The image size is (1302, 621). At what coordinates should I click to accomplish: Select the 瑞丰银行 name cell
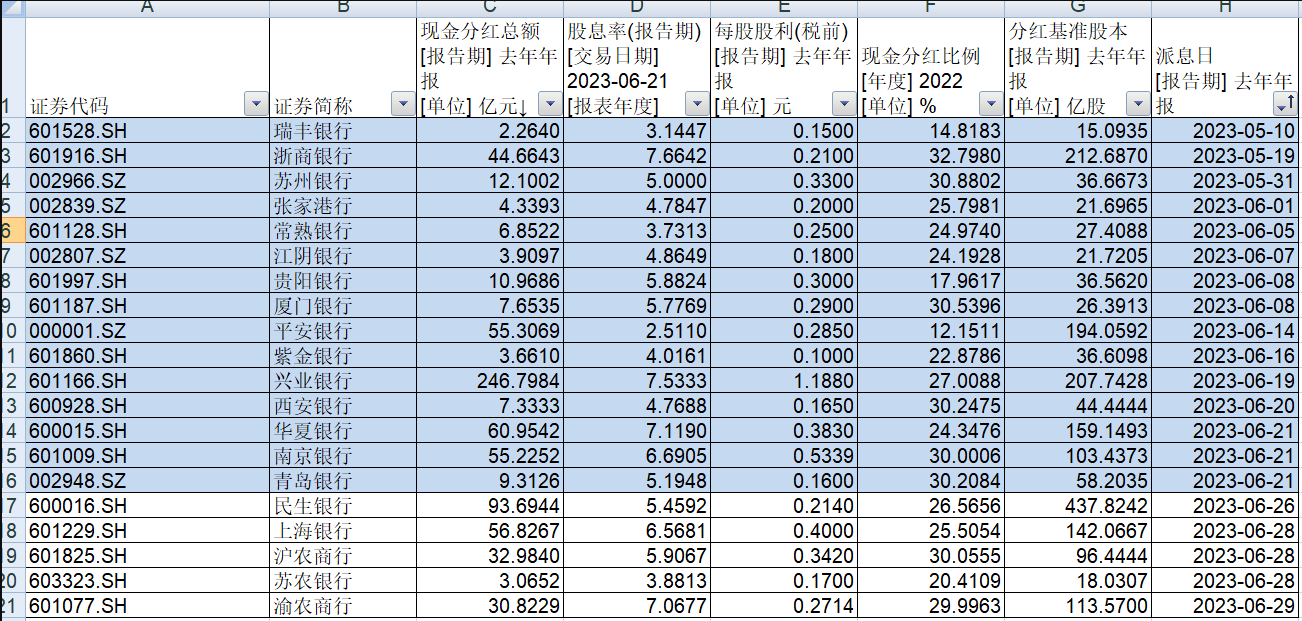pos(343,130)
